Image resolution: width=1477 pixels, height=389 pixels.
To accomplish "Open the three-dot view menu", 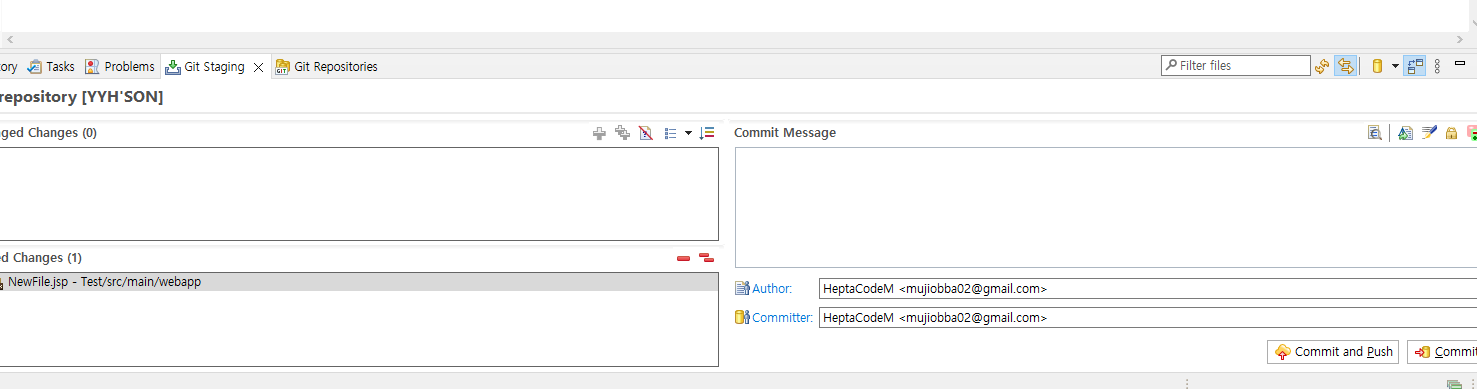I will click(x=1437, y=66).
